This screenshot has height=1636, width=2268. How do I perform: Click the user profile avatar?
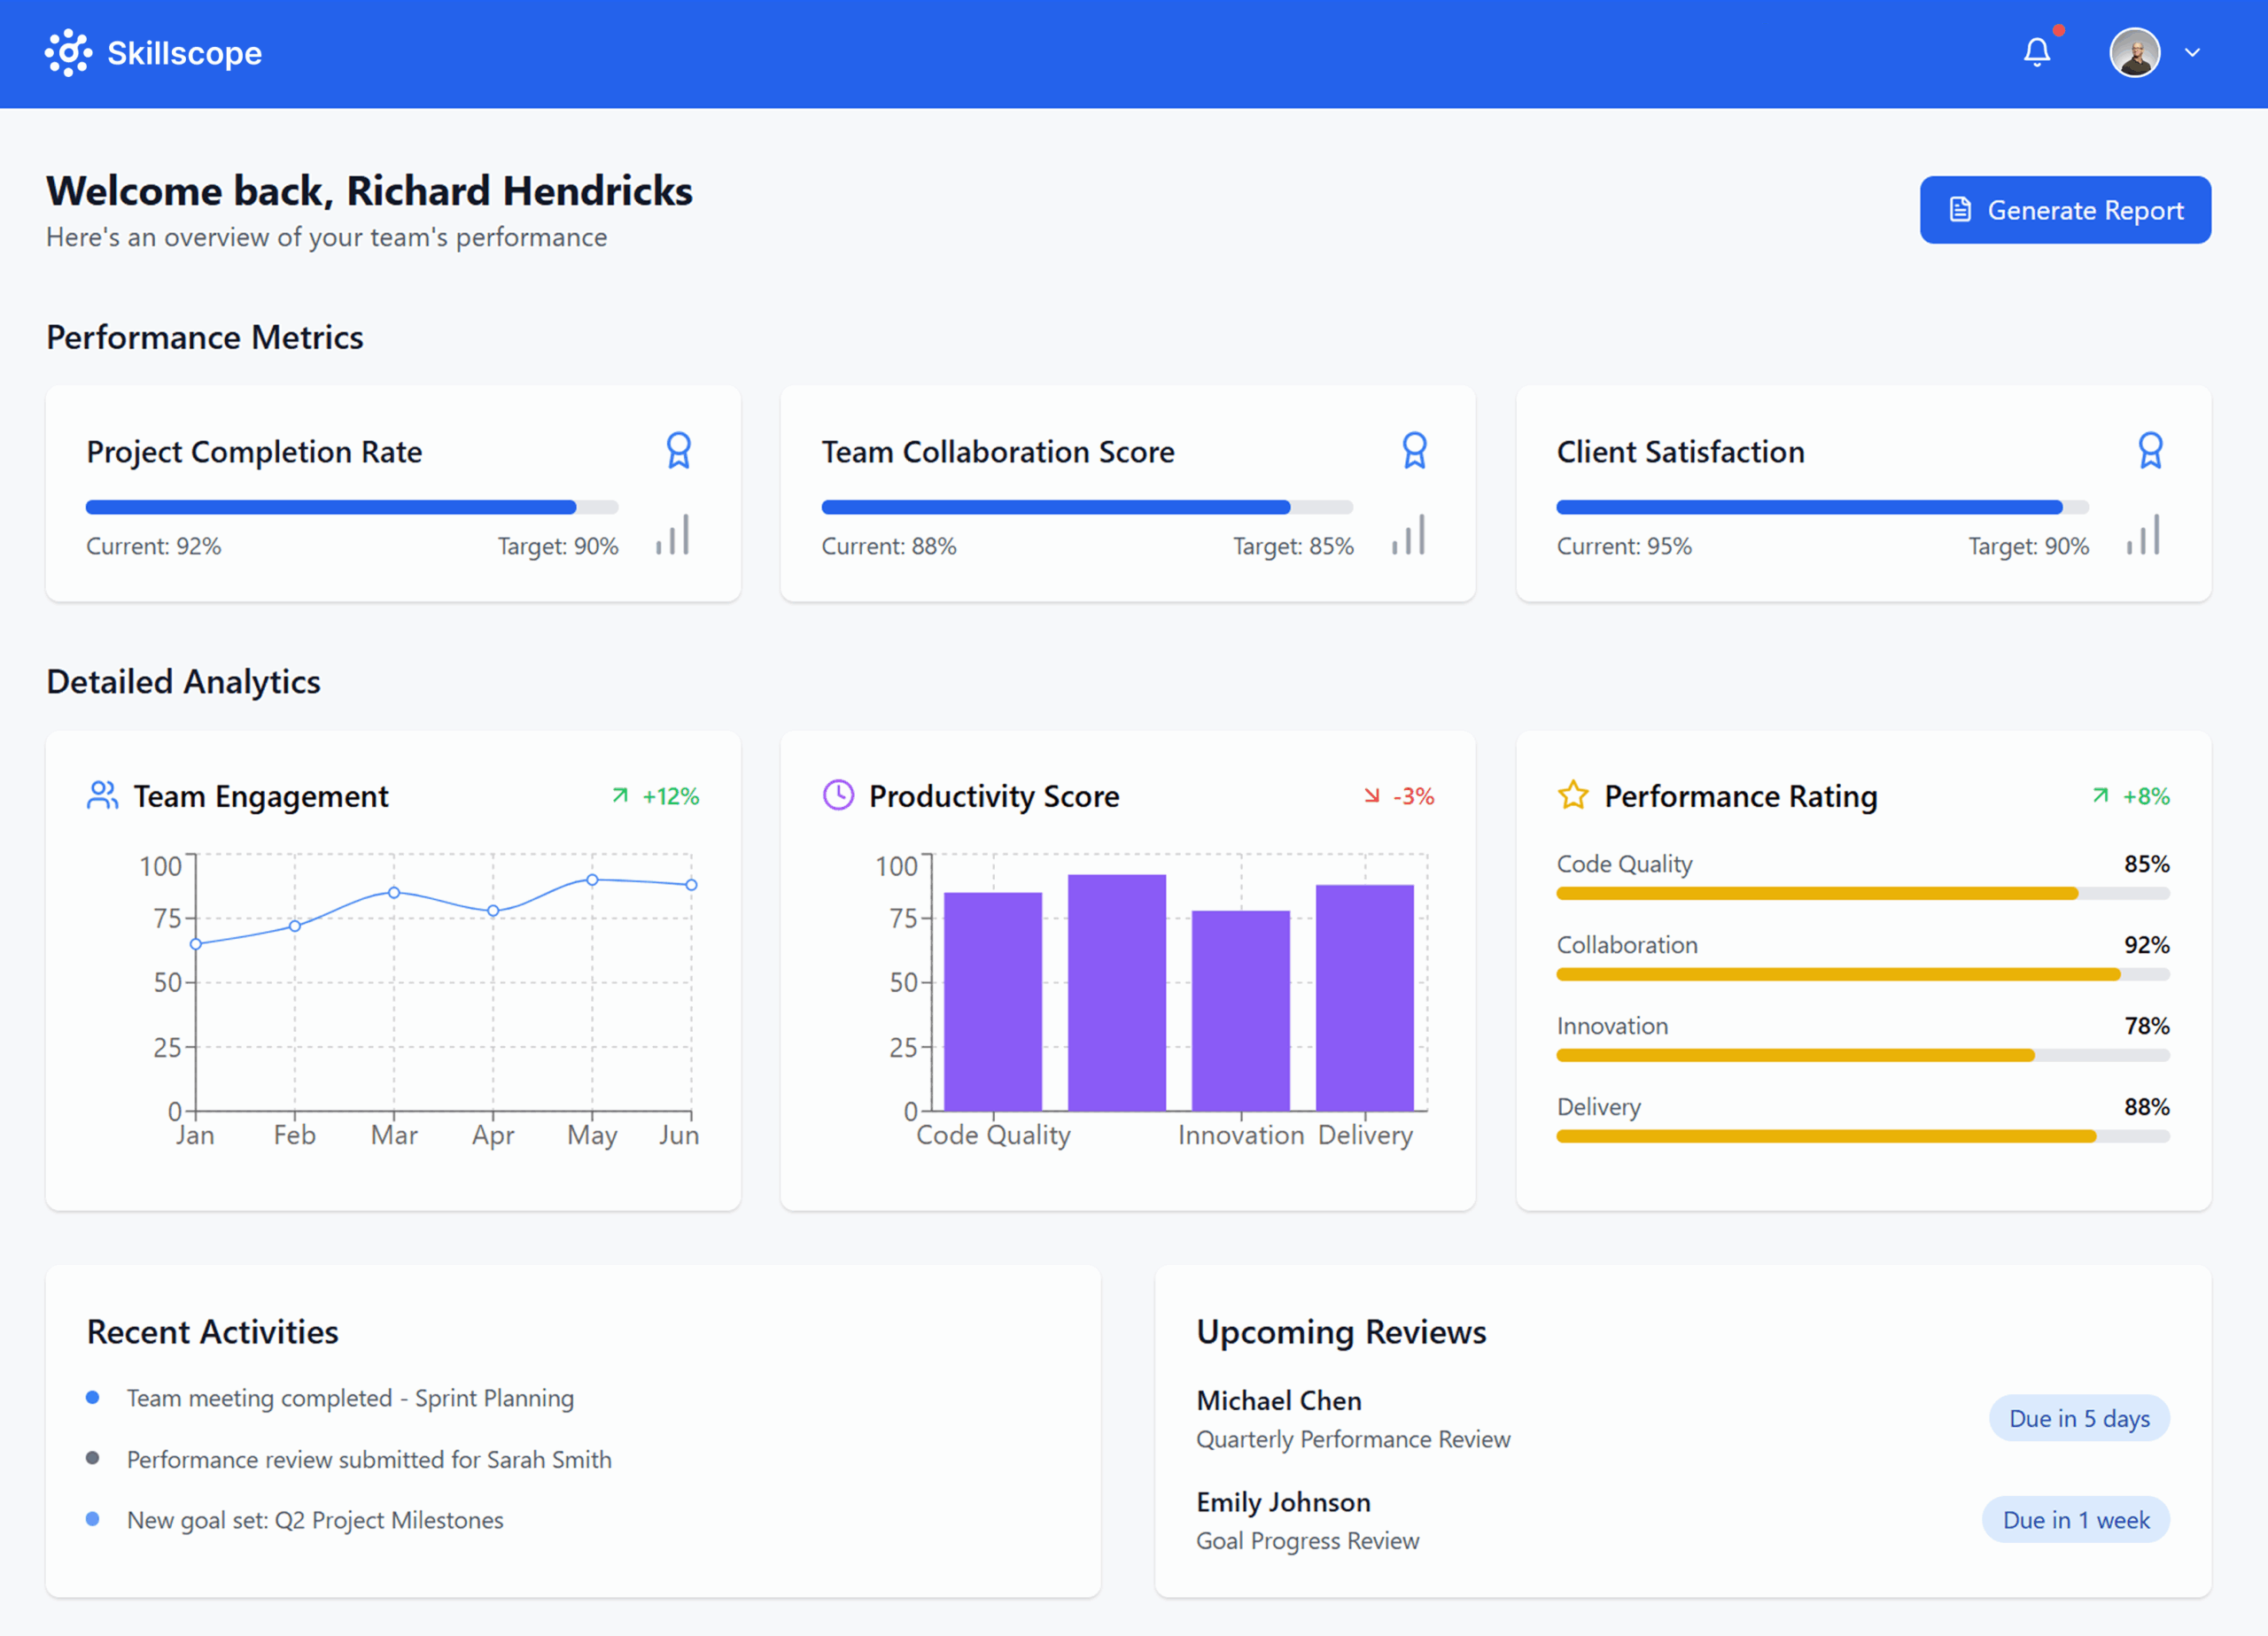2134,53
